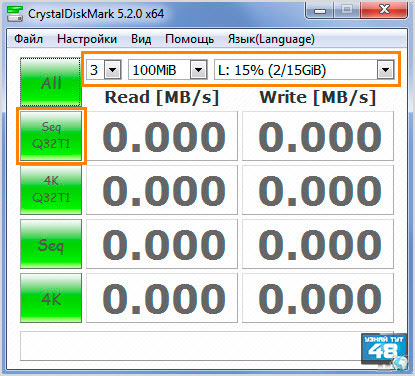Open the drive selector L: 15% dropdown

[x=304, y=70]
